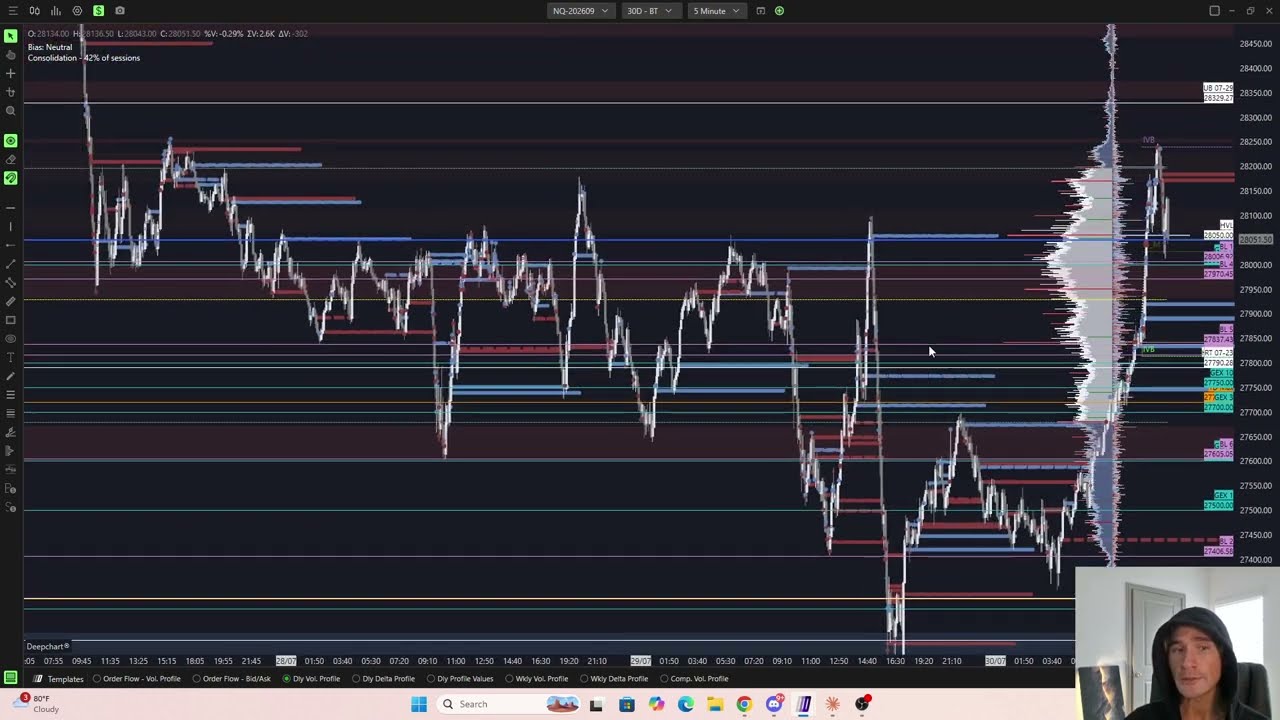
Task: Open the bar chart indicators icon
Action: pyautogui.click(x=56, y=11)
